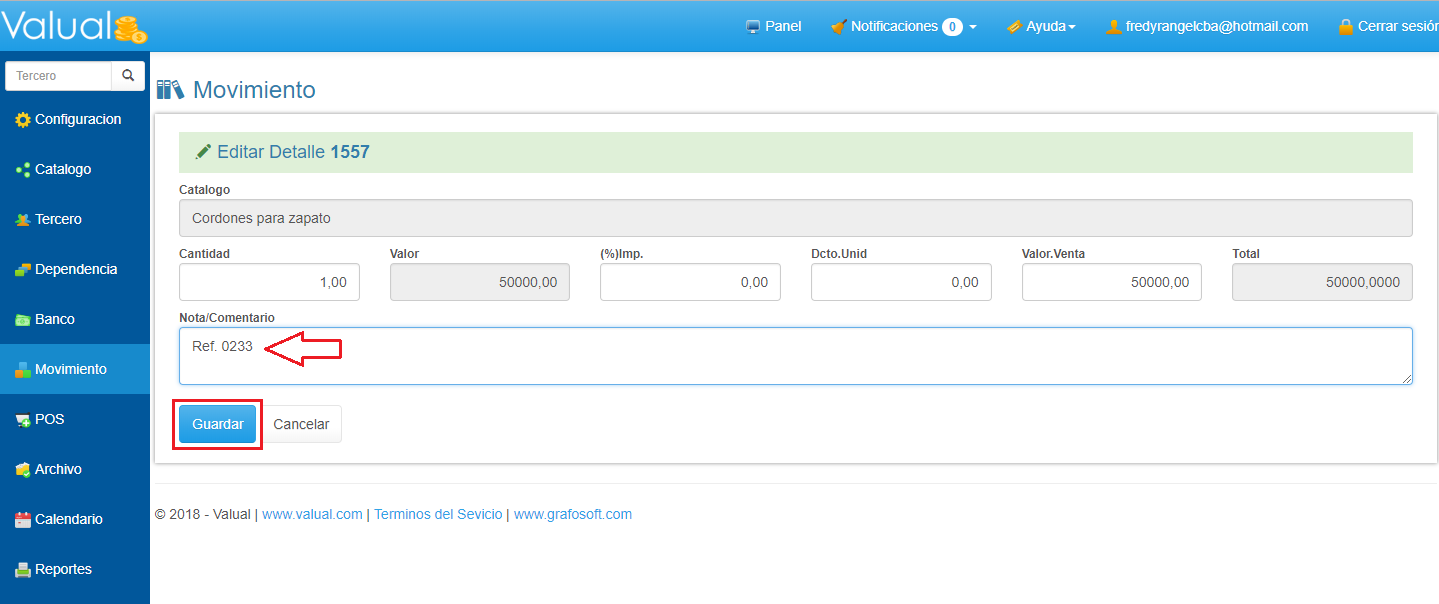
Task: Click the Calendario calendar icon
Action: pos(23,520)
